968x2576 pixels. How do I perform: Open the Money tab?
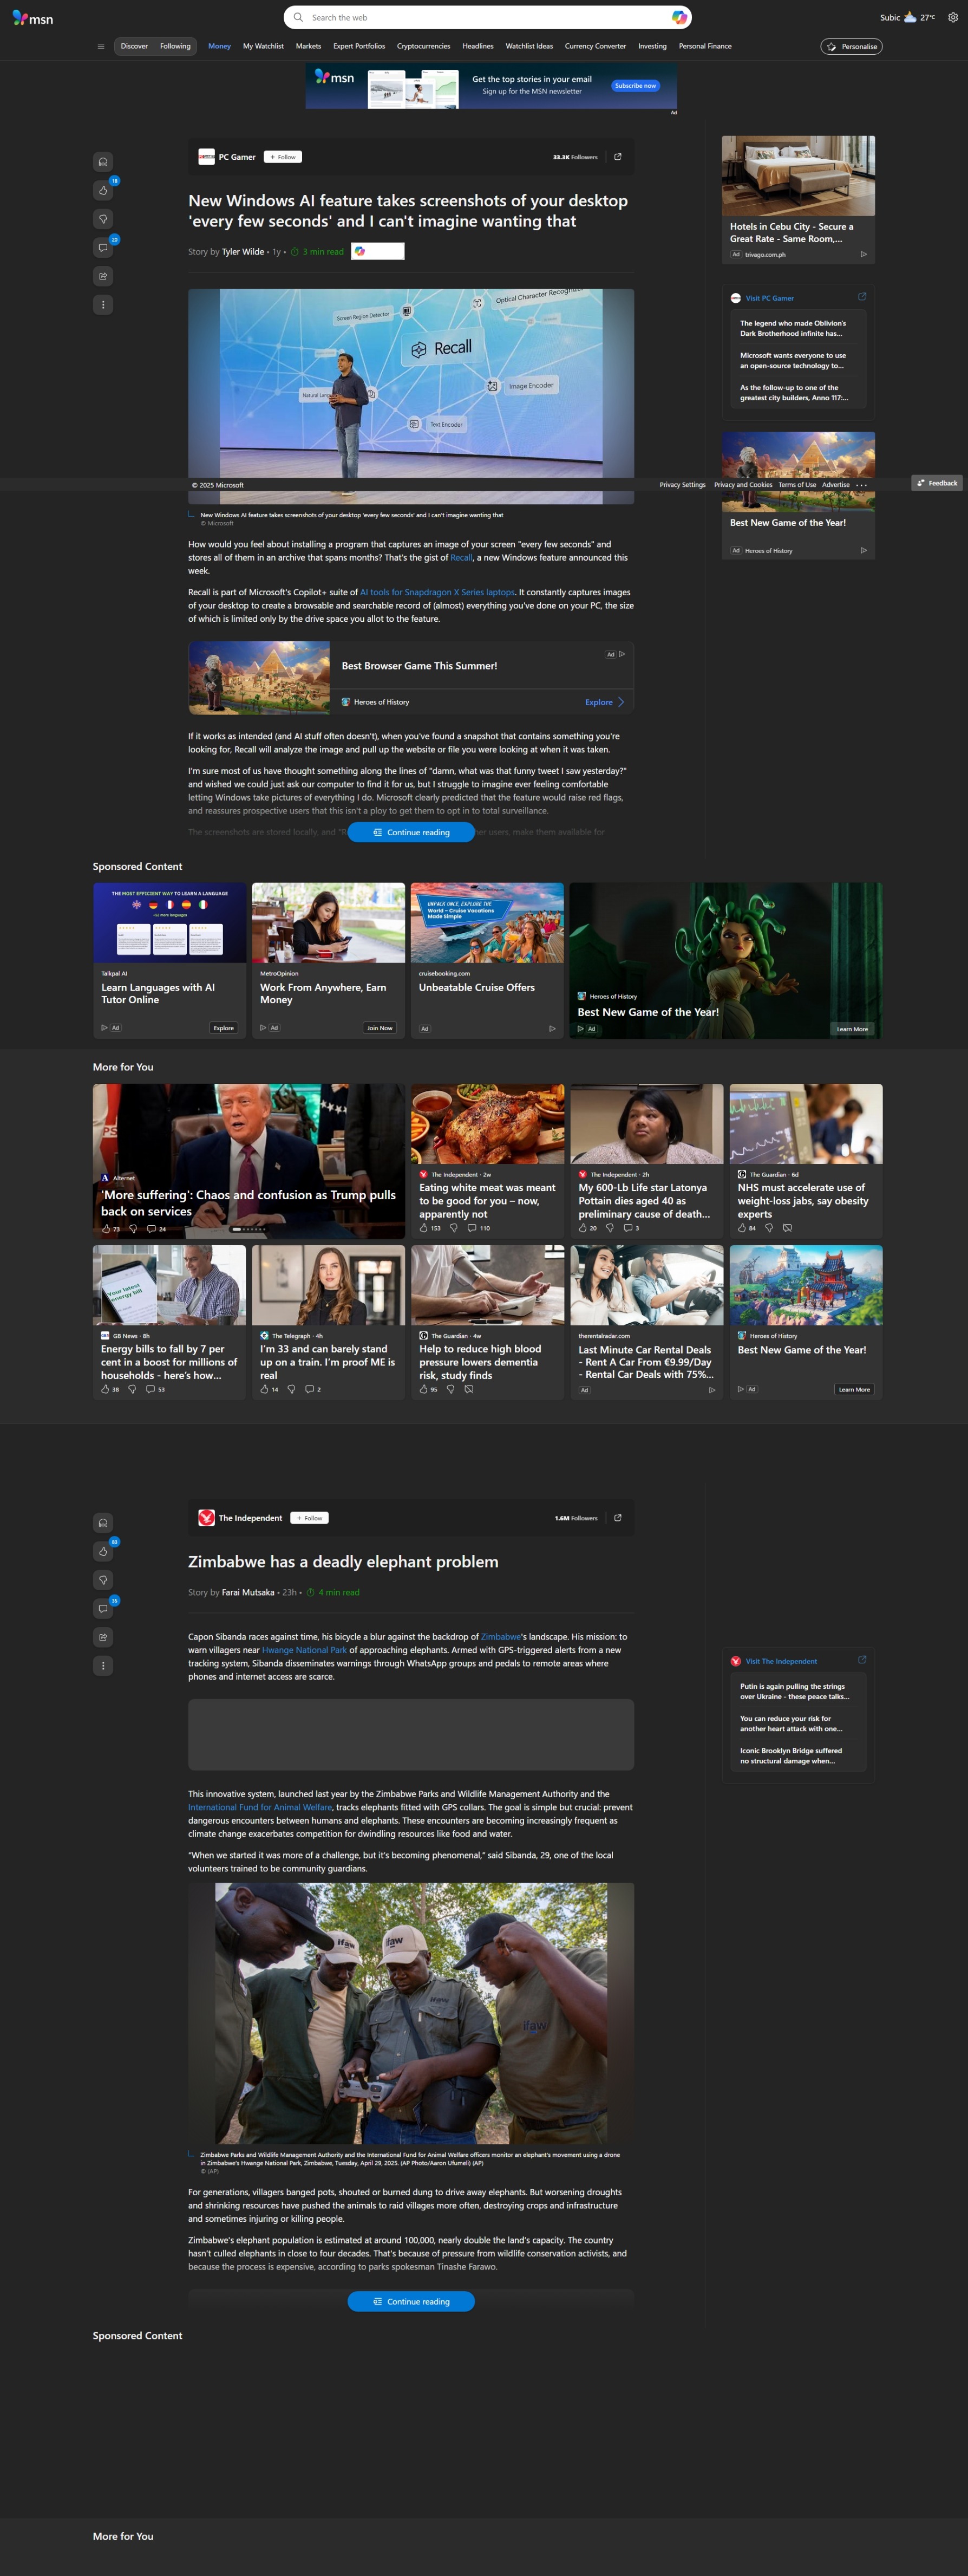(219, 46)
